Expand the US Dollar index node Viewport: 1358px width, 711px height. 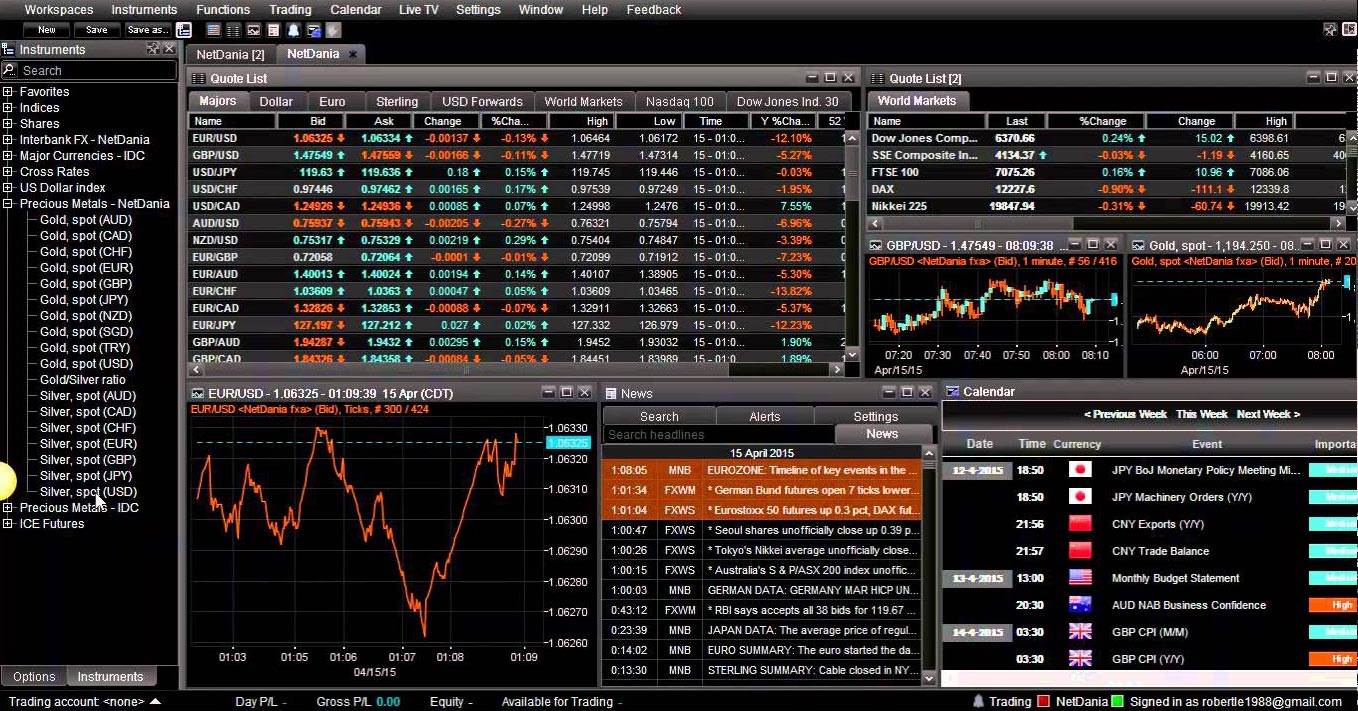pyautogui.click(x=8, y=188)
